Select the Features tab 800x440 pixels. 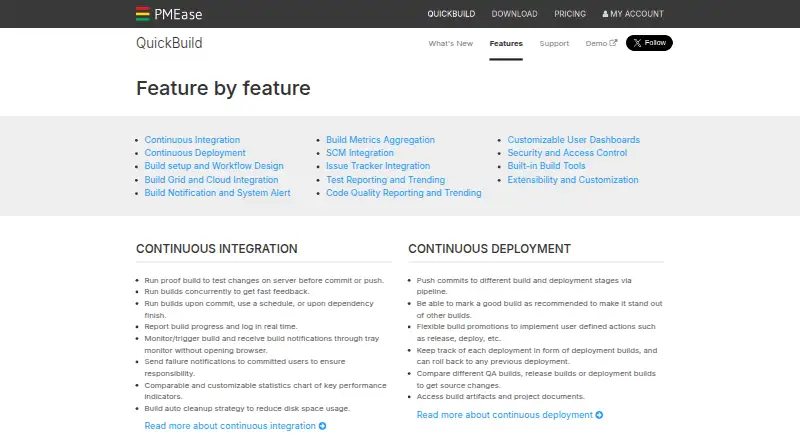click(506, 43)
